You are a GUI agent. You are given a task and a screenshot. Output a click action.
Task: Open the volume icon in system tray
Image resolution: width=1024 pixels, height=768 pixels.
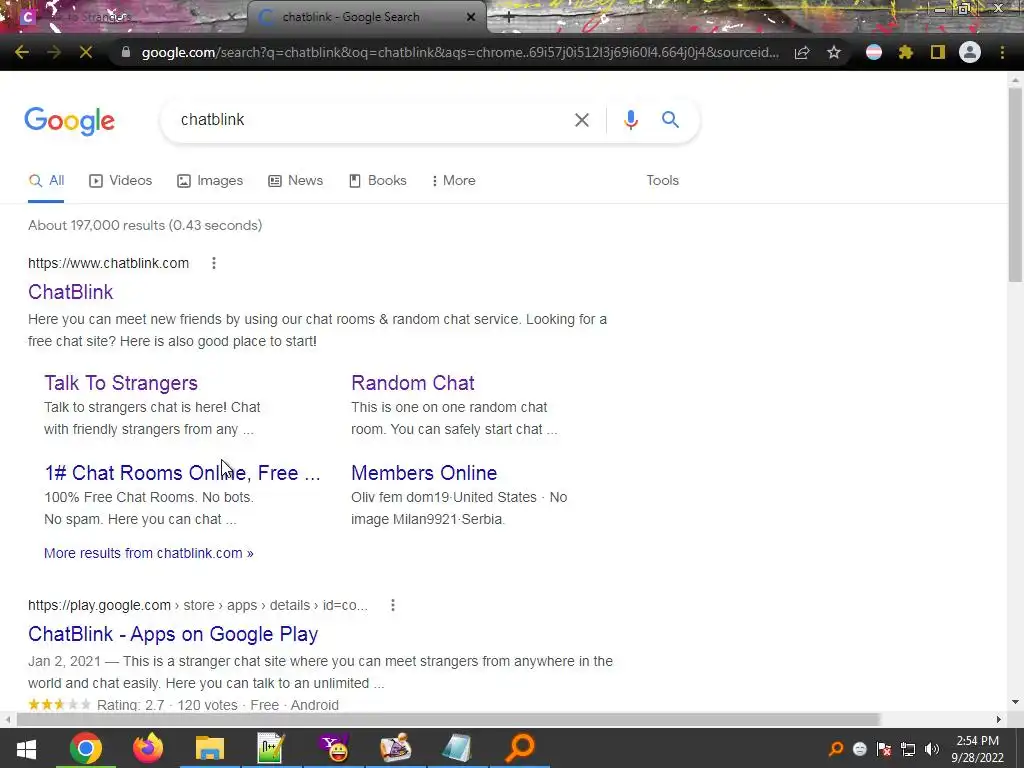932,749
